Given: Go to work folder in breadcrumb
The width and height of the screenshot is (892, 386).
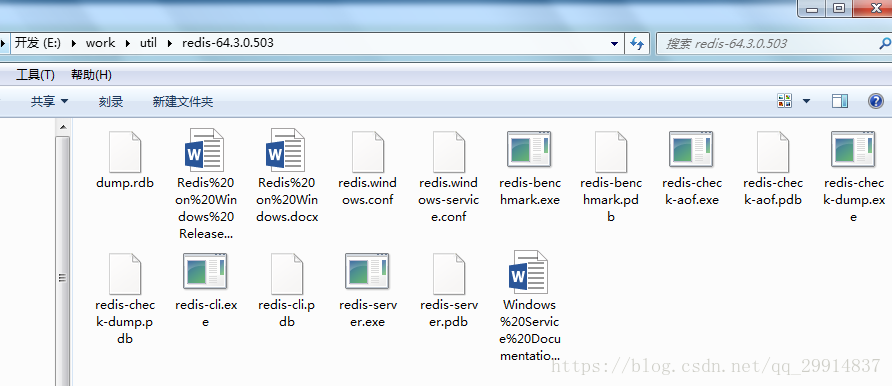Looking at the screenshot, I should point(100,43).
